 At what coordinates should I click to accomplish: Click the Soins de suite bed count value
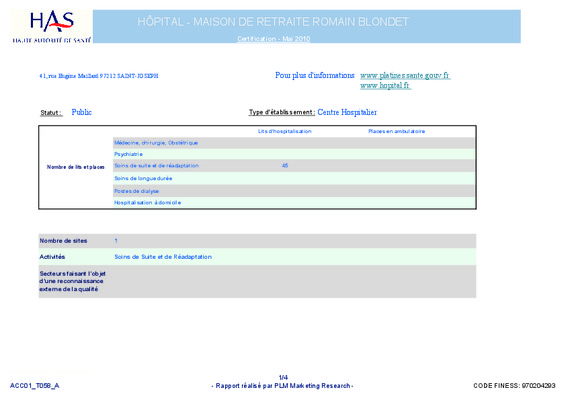[x=285, y=166]
